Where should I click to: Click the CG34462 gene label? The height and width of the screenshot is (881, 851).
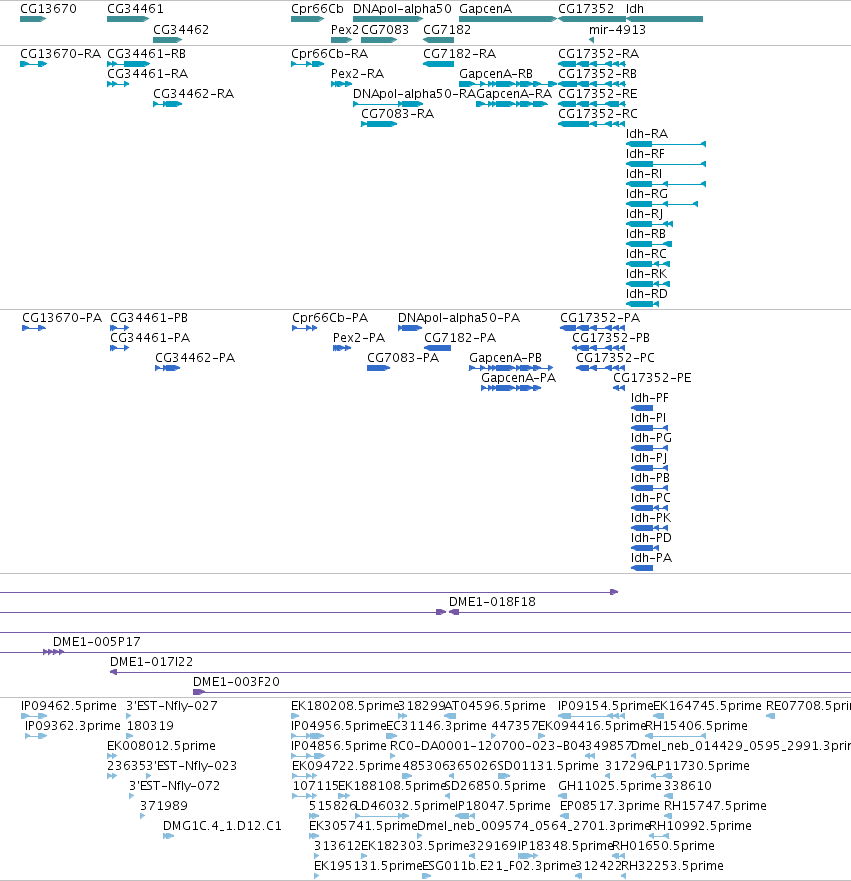click(x=181, y=29)
